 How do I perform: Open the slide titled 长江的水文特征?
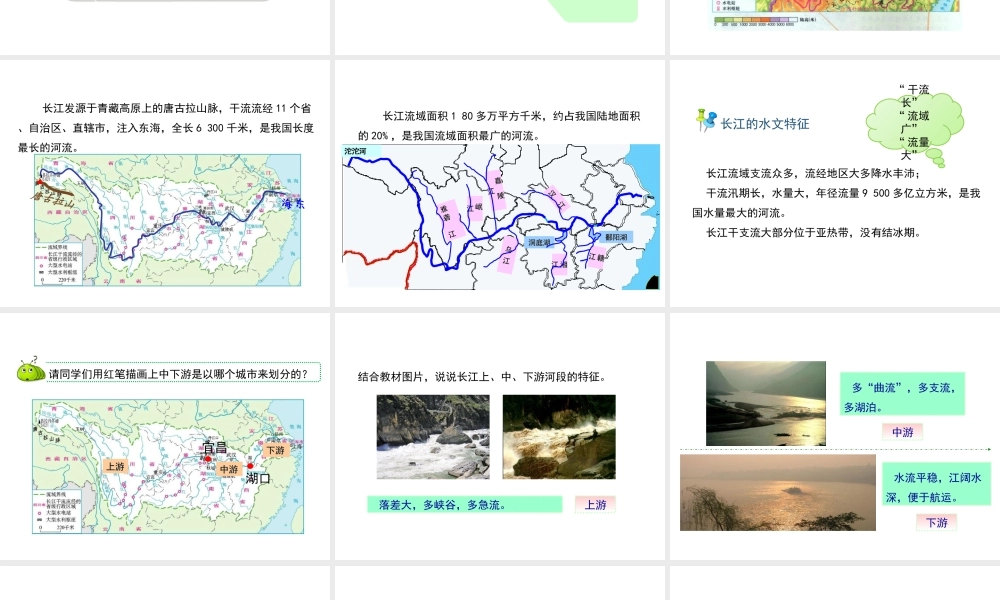(x=835, y=183)
